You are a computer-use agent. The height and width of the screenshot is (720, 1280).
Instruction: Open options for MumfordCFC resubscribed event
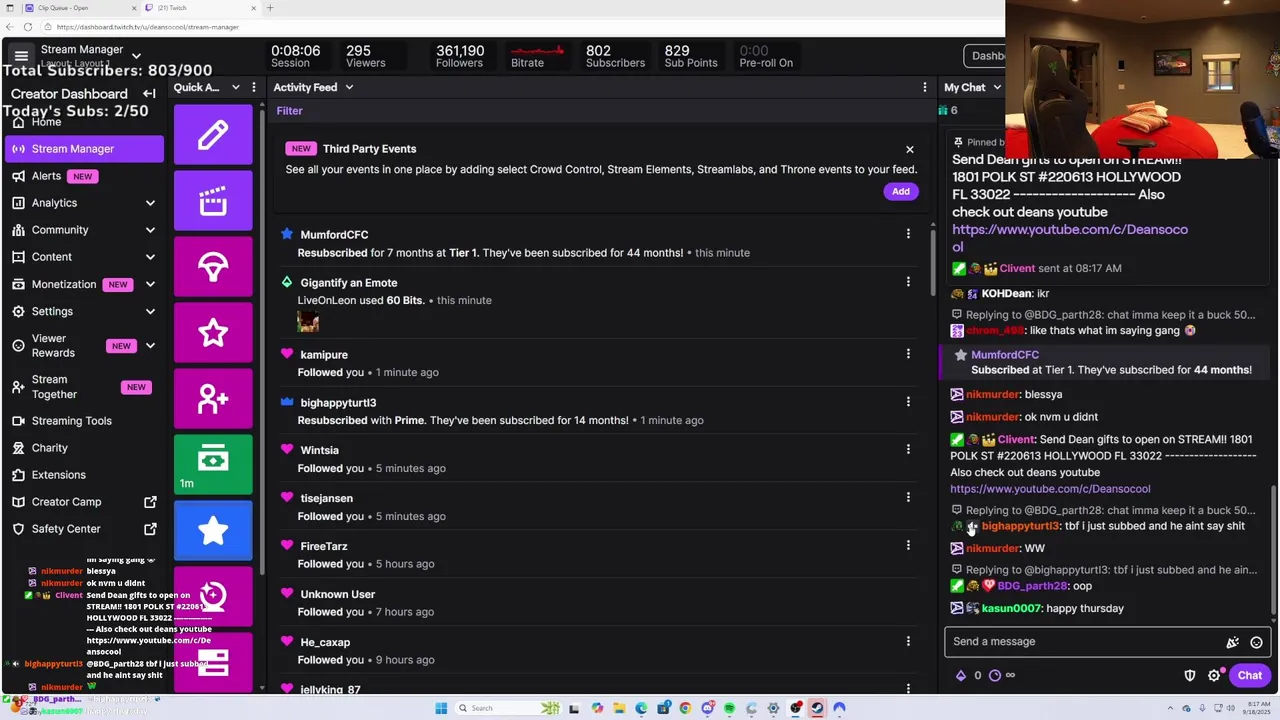click(x=908, y=234)
